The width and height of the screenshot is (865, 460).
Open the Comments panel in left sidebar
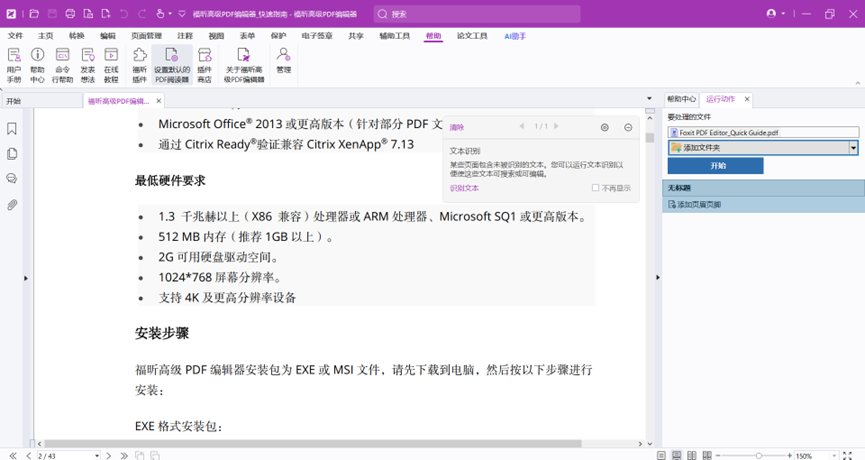[12, 179]
